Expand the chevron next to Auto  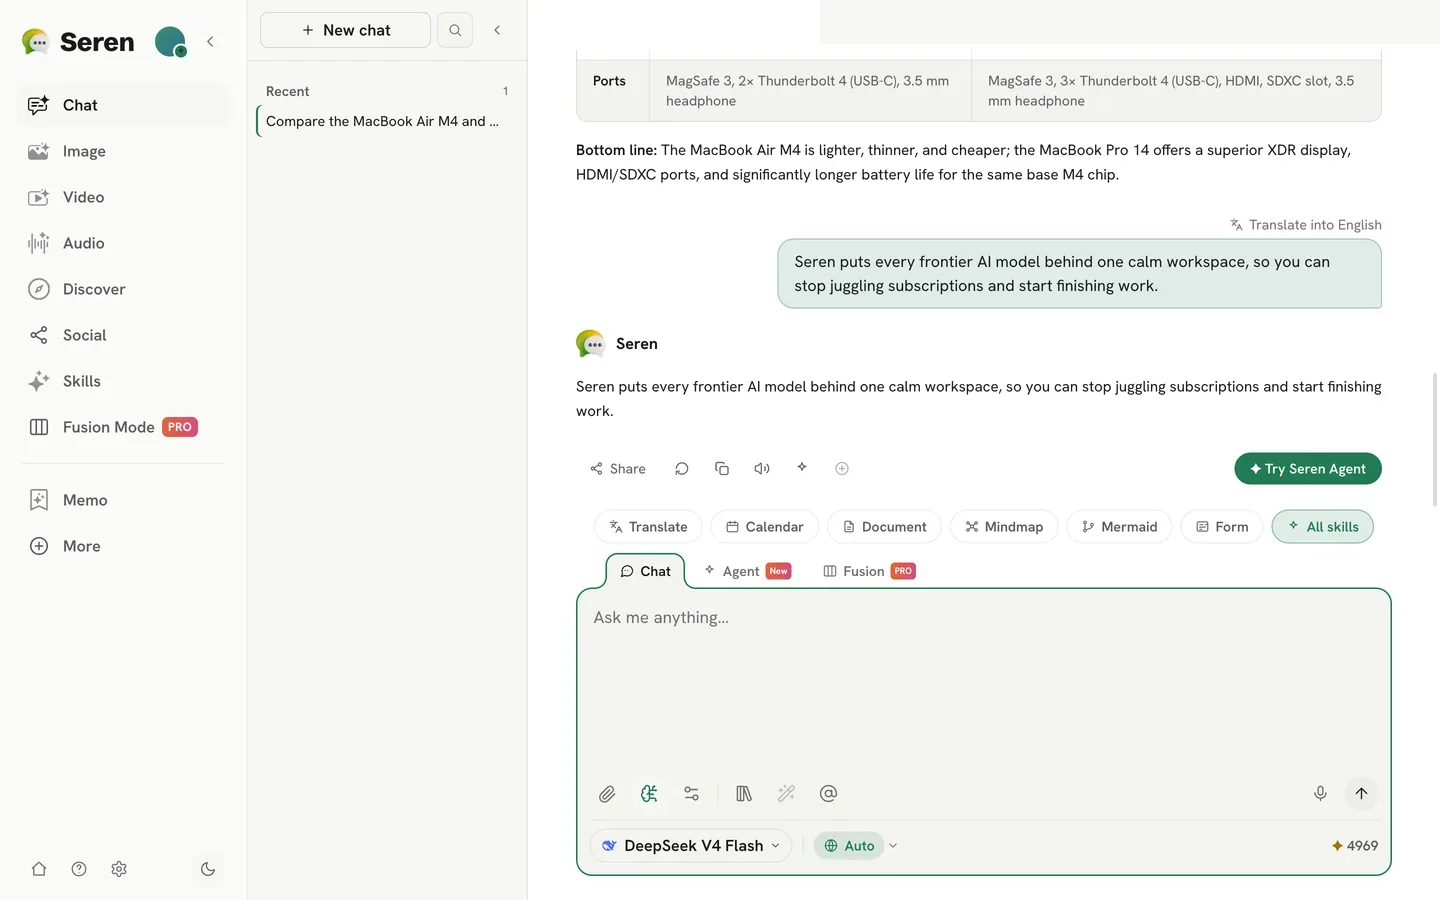(893, 846)
